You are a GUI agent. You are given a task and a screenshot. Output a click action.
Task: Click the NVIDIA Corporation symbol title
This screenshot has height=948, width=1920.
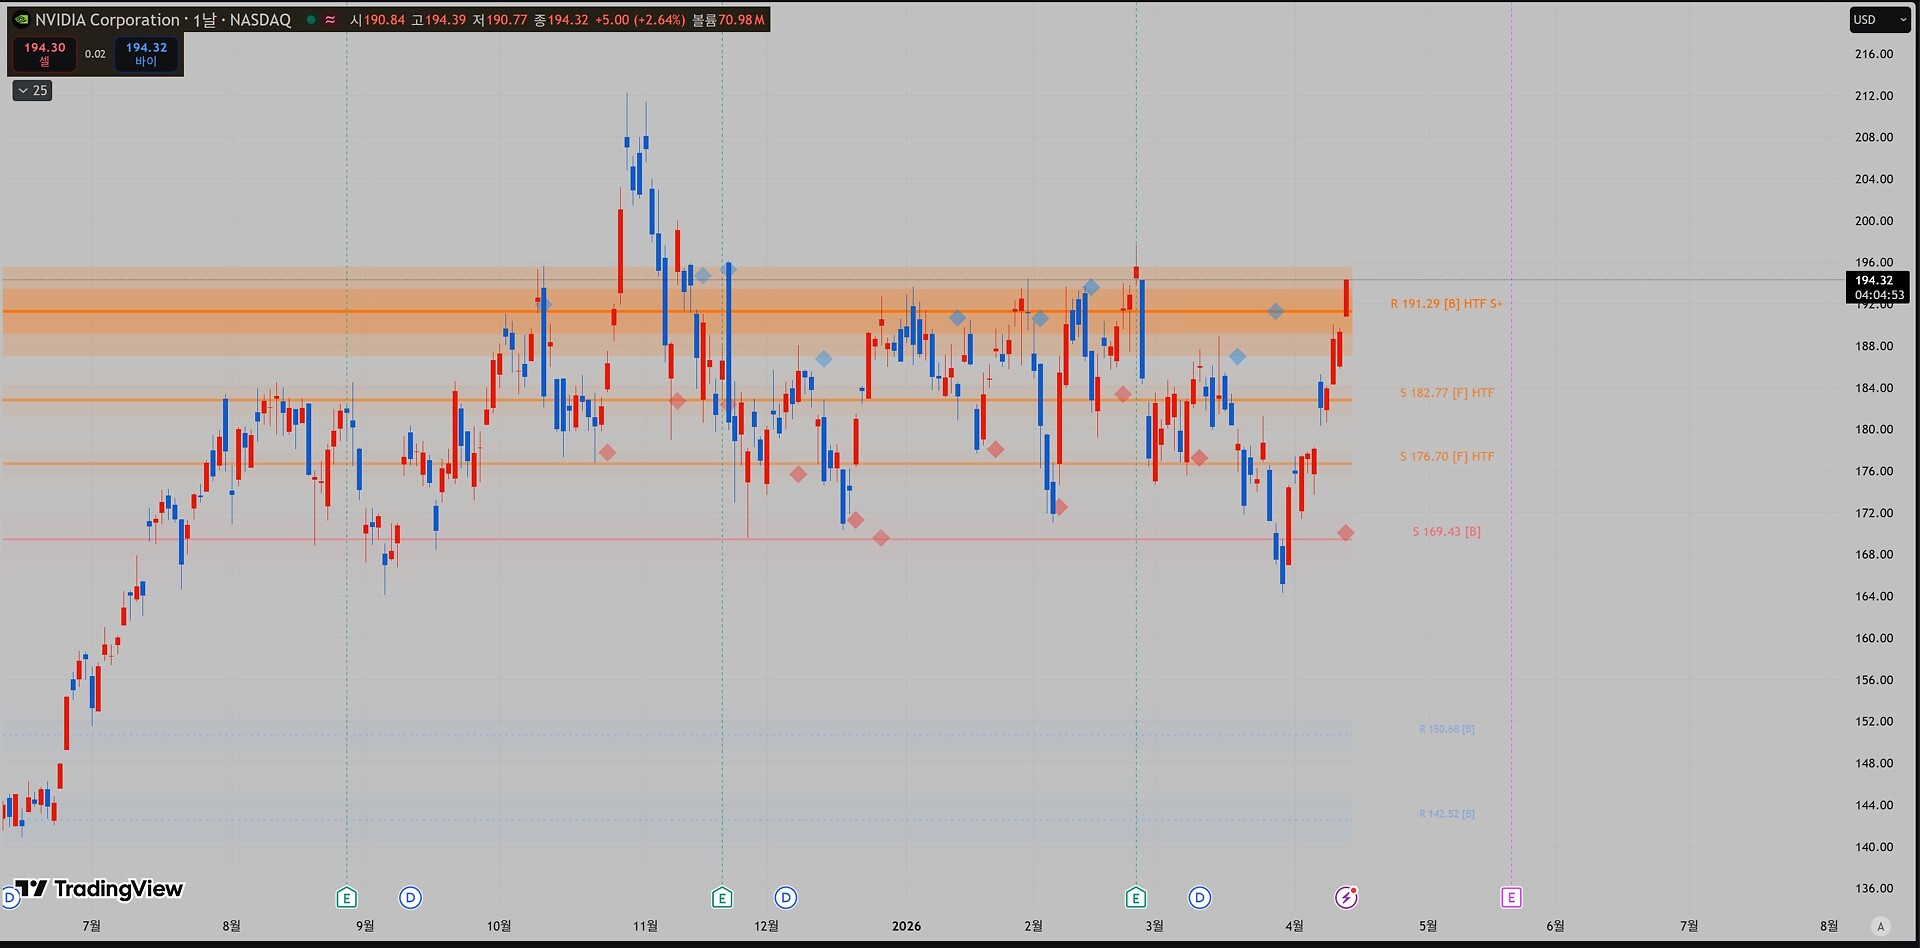click(108, 20)
